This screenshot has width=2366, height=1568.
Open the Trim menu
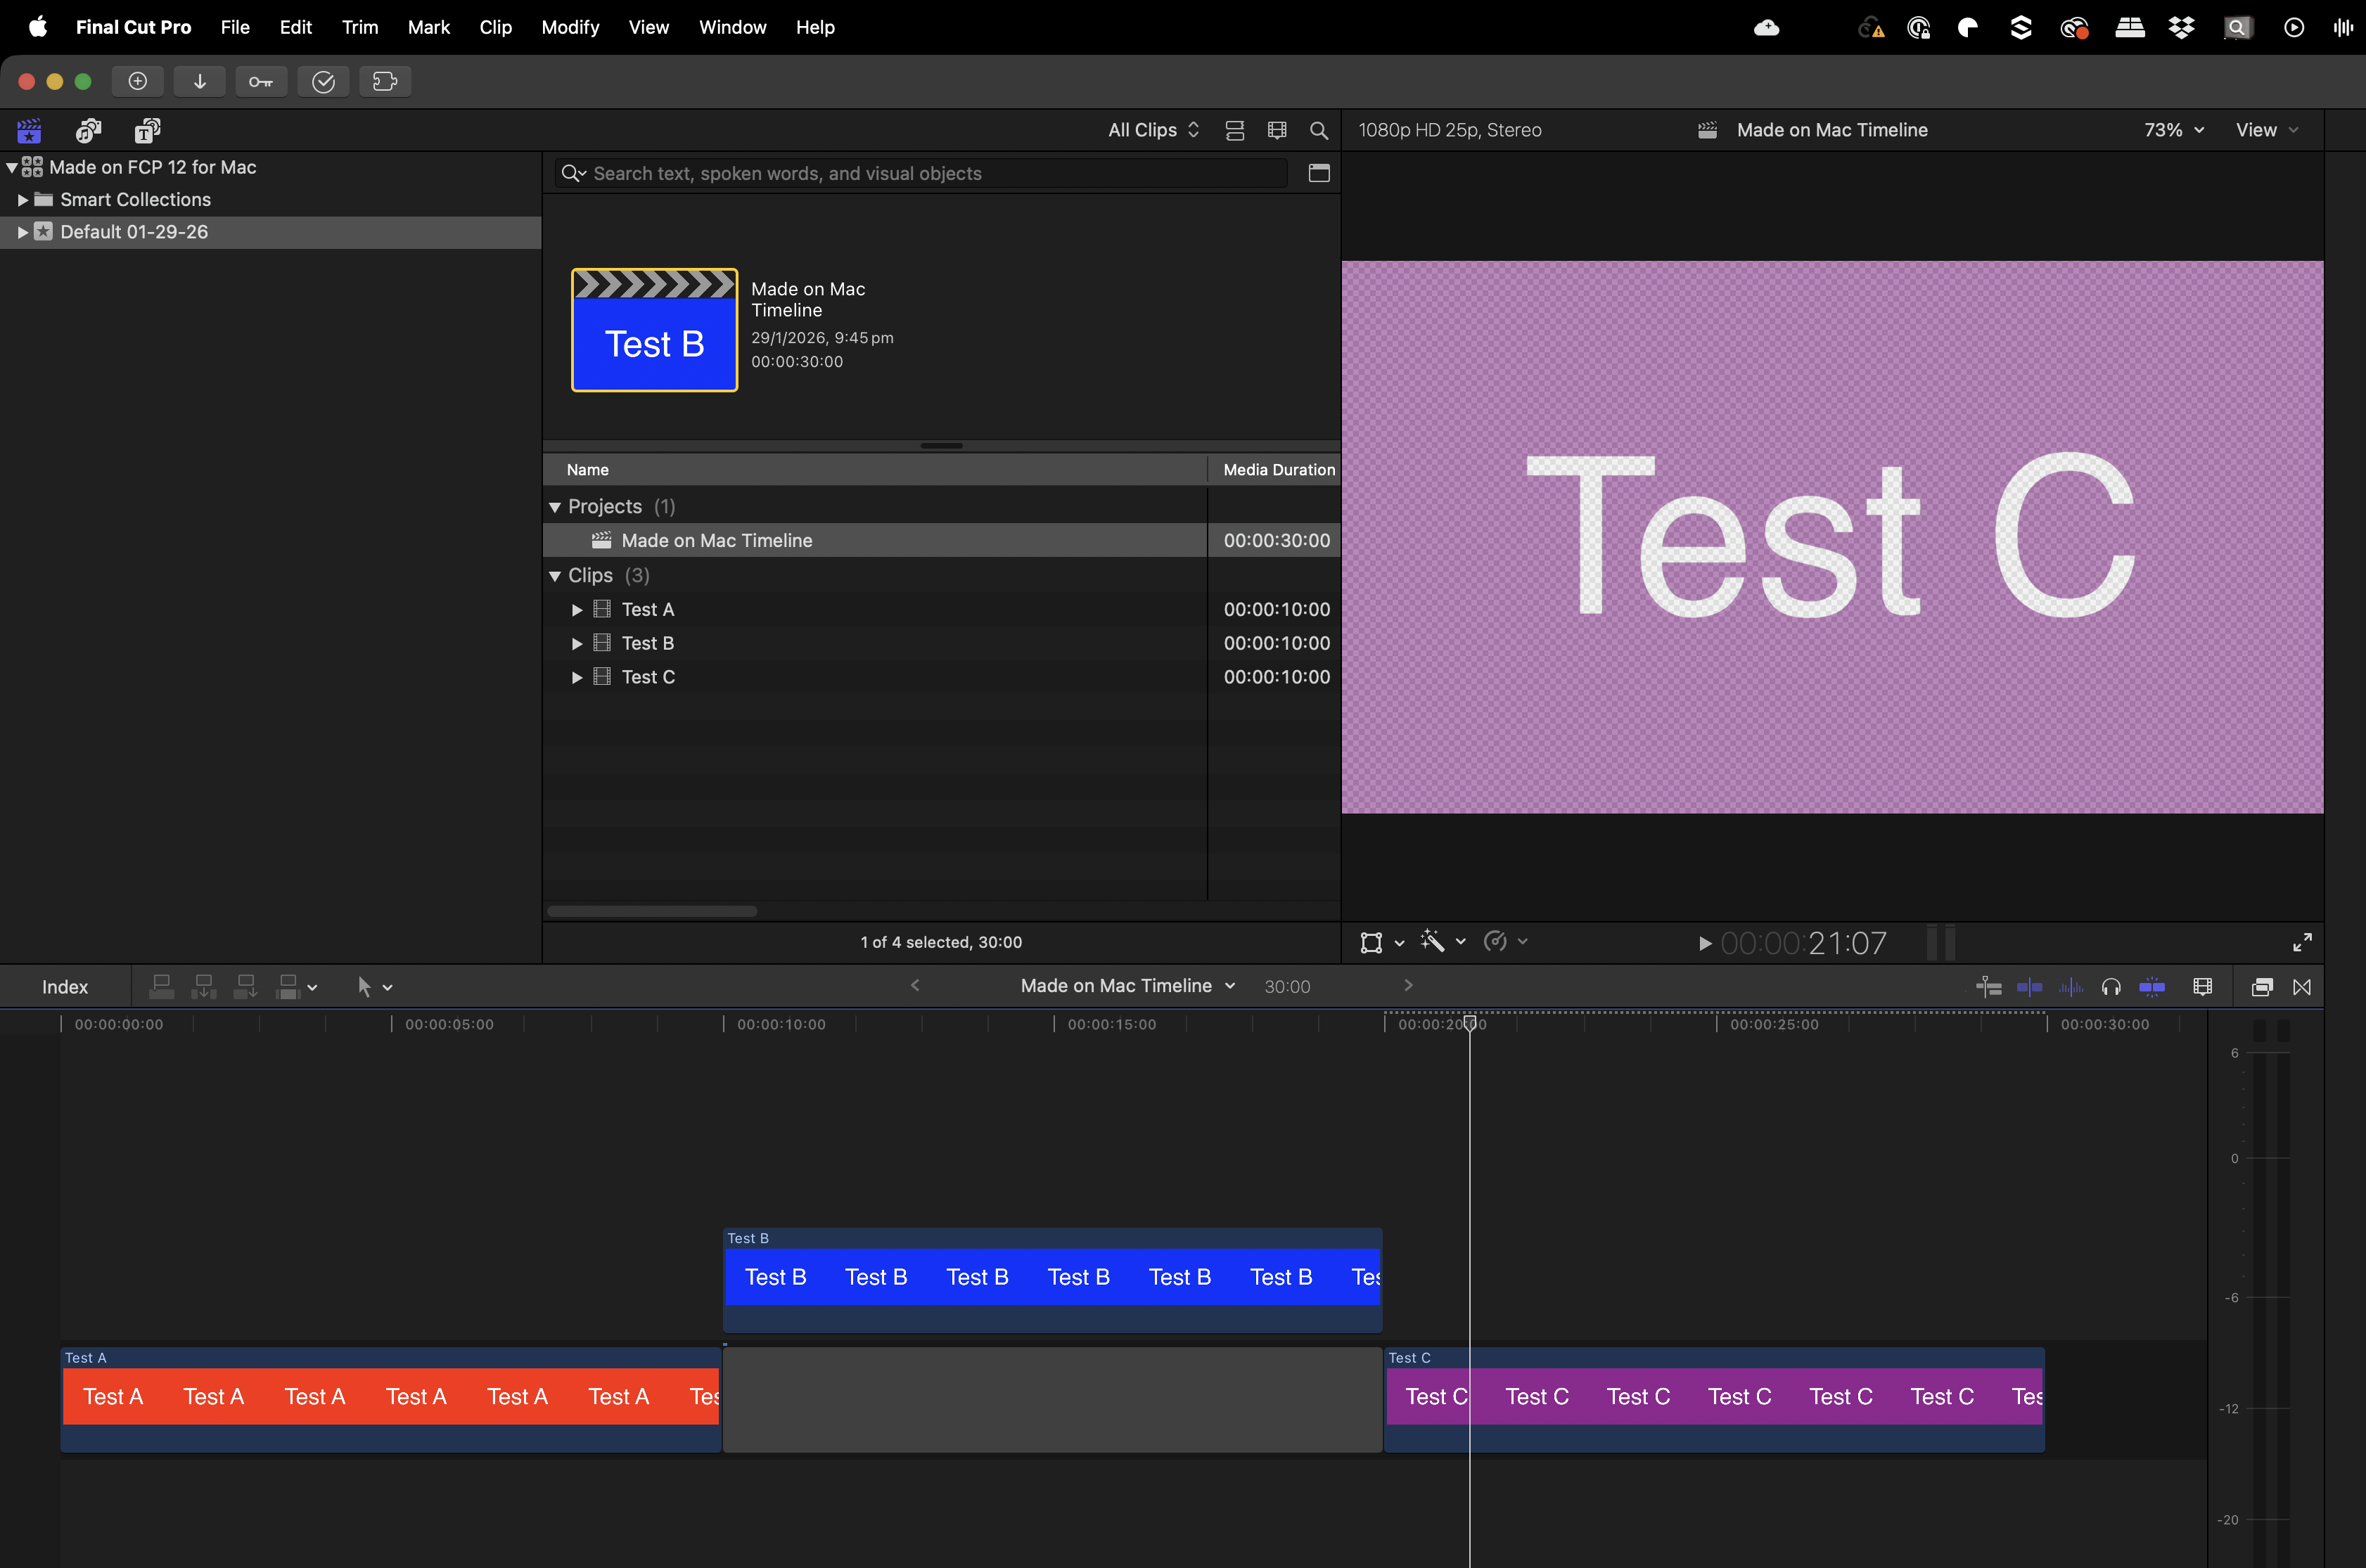click(359, 27)
